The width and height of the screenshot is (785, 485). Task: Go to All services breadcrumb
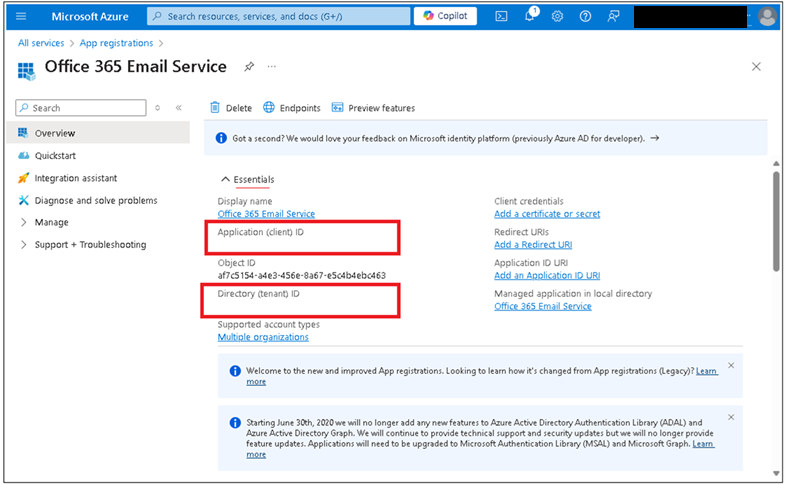(41, 43)
